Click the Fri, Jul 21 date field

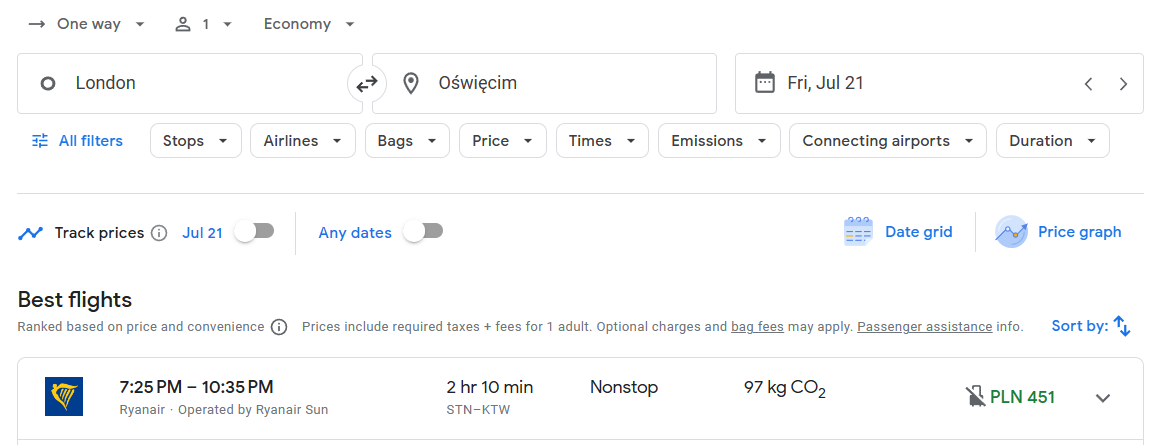(939, 83)
